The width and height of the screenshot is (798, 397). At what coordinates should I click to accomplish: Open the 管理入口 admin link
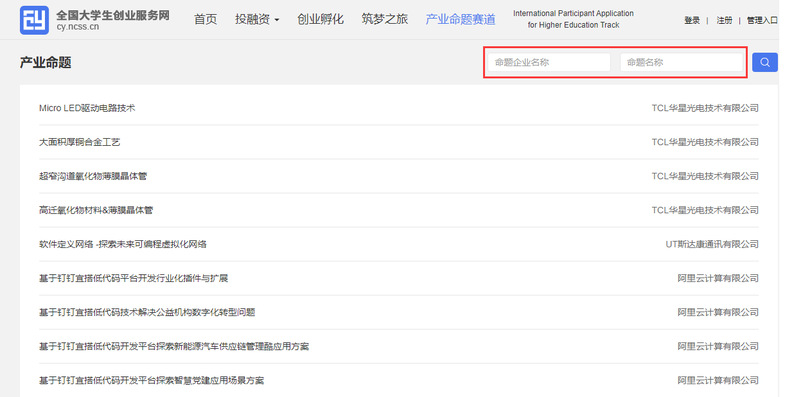tap(762, 20)
